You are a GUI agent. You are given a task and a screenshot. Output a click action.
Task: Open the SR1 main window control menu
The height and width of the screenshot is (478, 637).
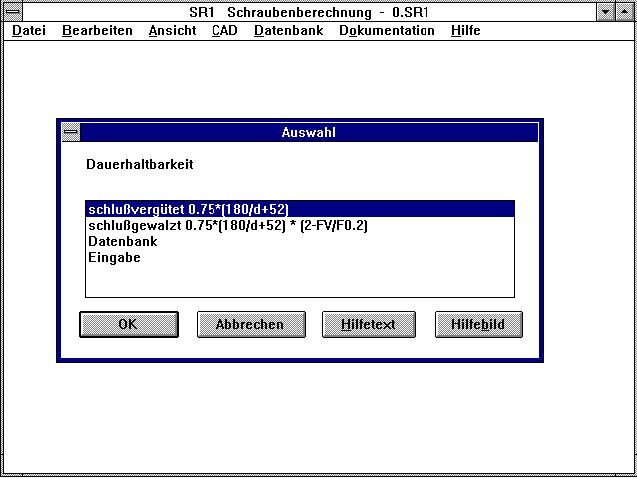[x=13, y=11]
